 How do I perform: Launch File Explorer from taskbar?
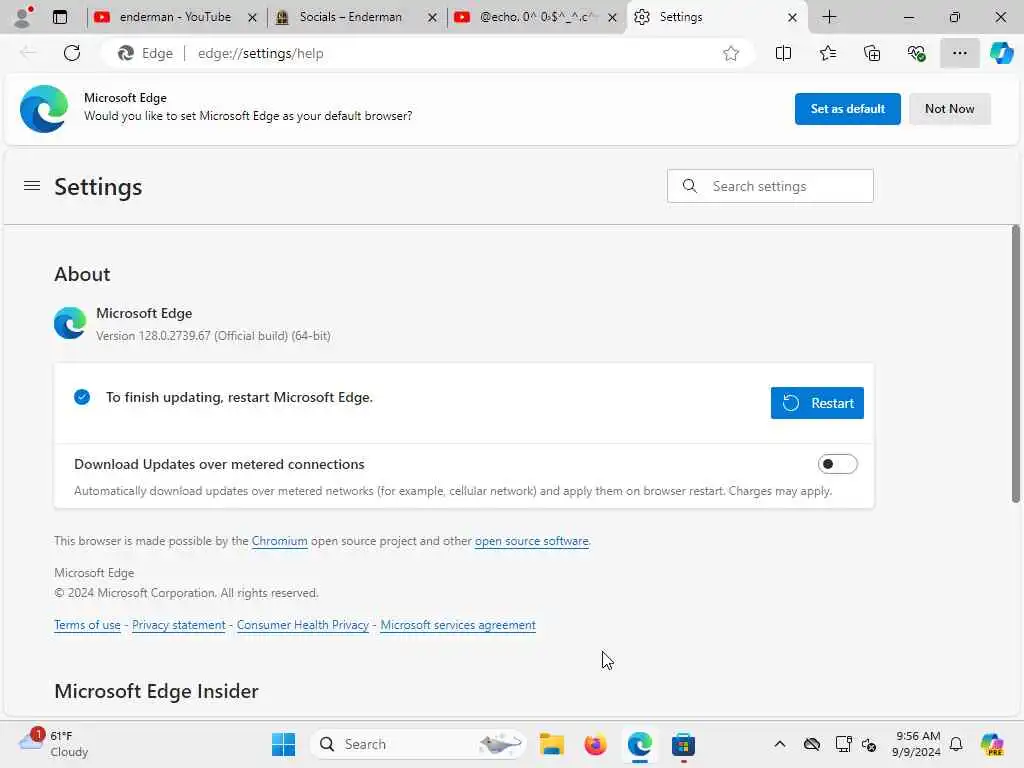pyautogui.click(x=551, y=744)
